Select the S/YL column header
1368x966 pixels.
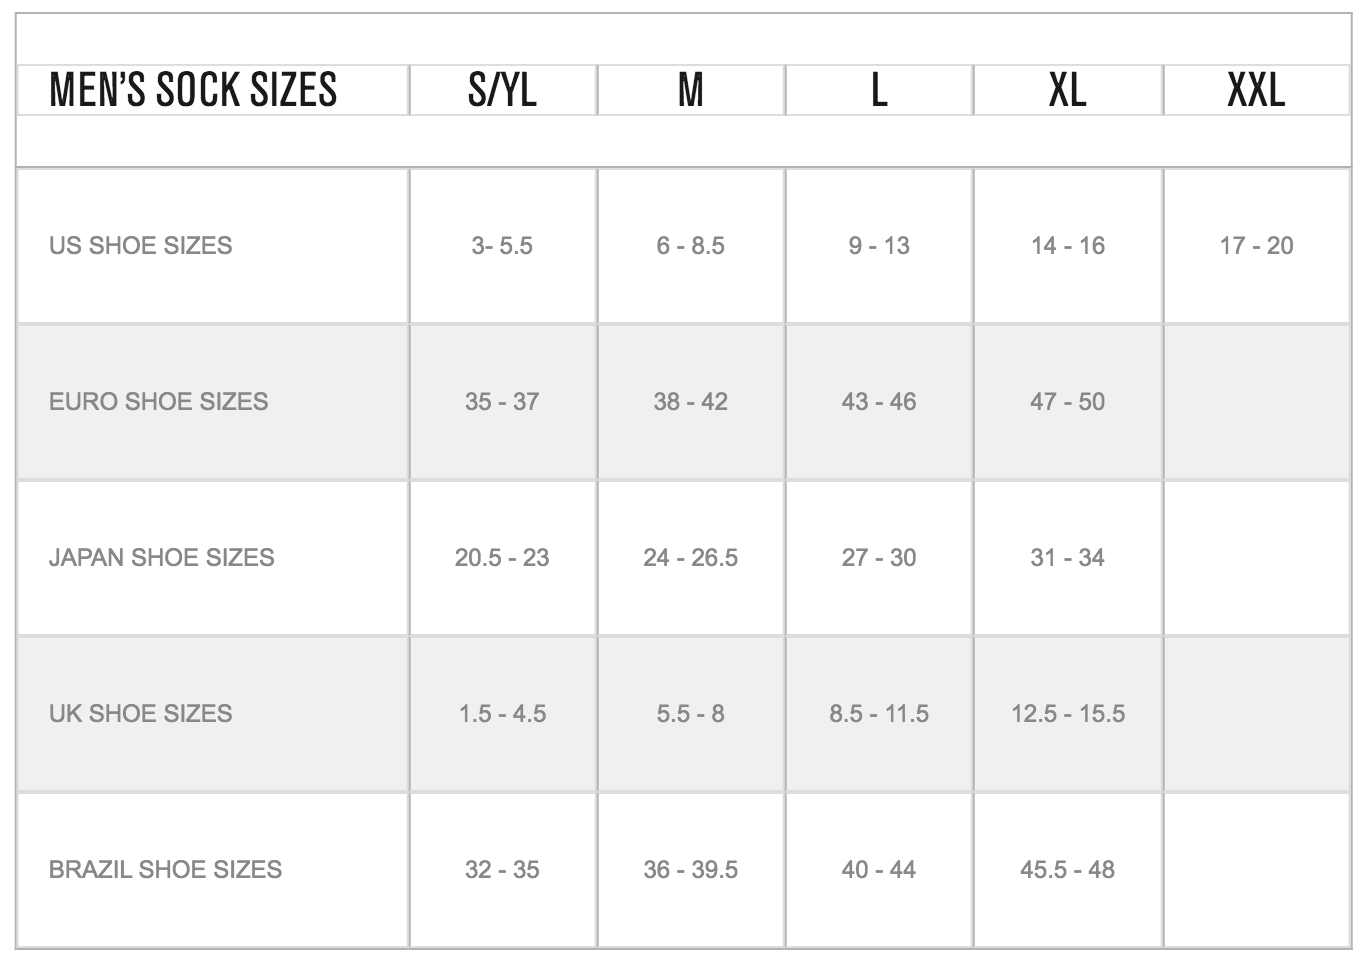(502, 90)
